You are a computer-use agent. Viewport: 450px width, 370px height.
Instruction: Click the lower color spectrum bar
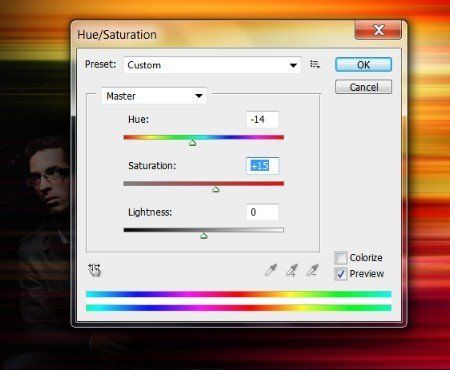point(238,308)
